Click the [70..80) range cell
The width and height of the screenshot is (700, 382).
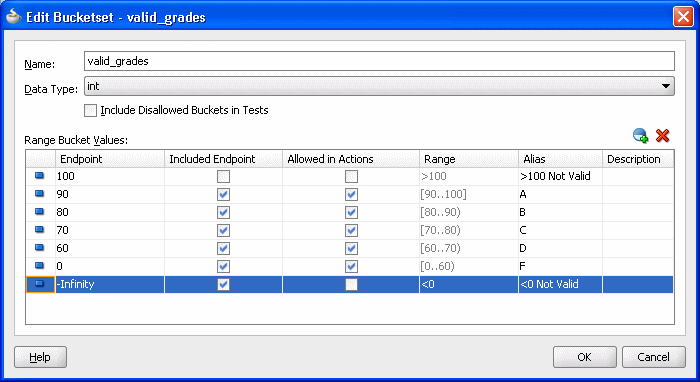(x=469, y=230)
